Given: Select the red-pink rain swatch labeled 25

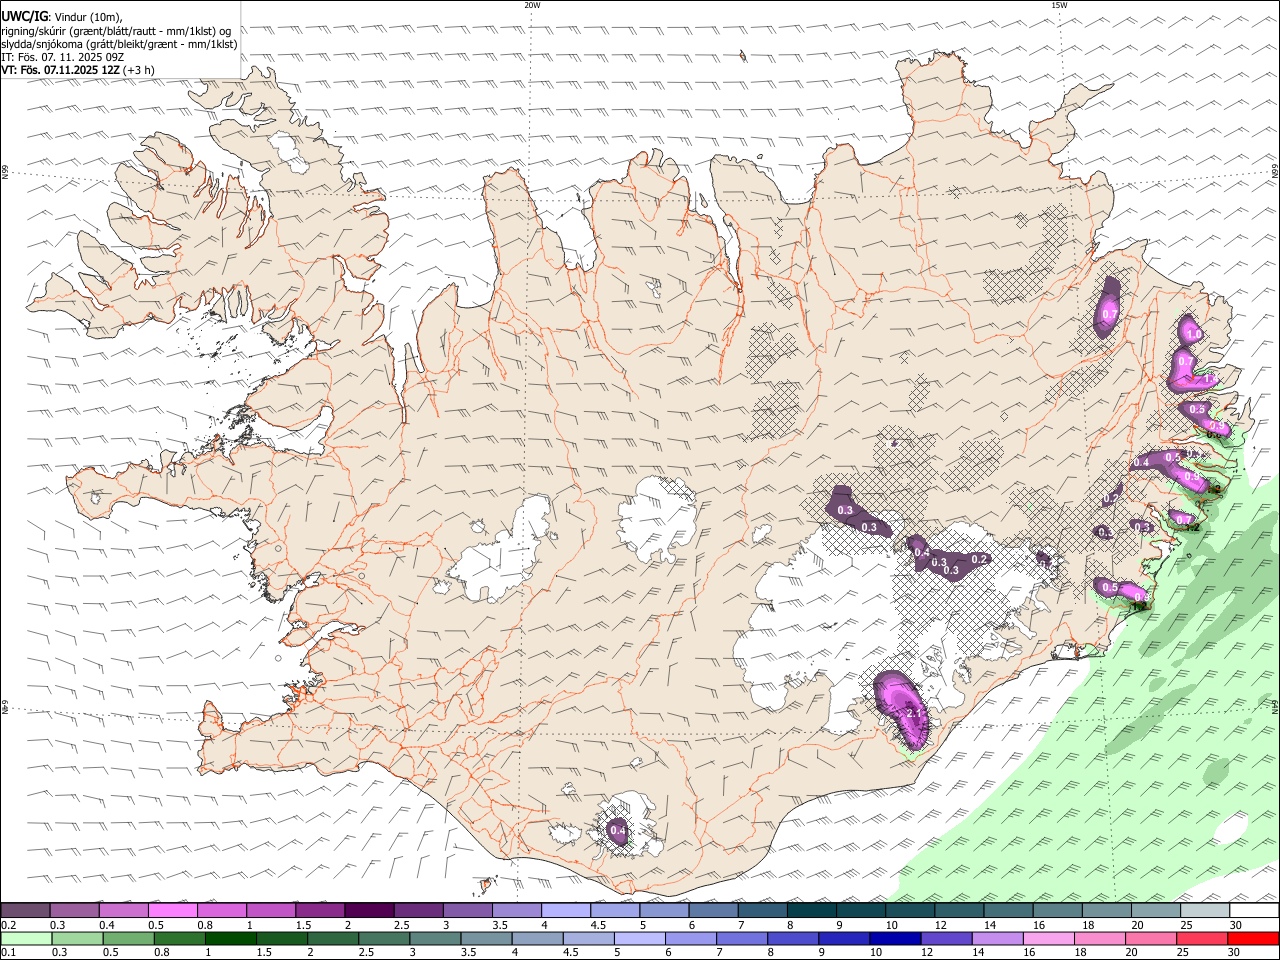Looking at the screenshot, I should coord(1202,939).
